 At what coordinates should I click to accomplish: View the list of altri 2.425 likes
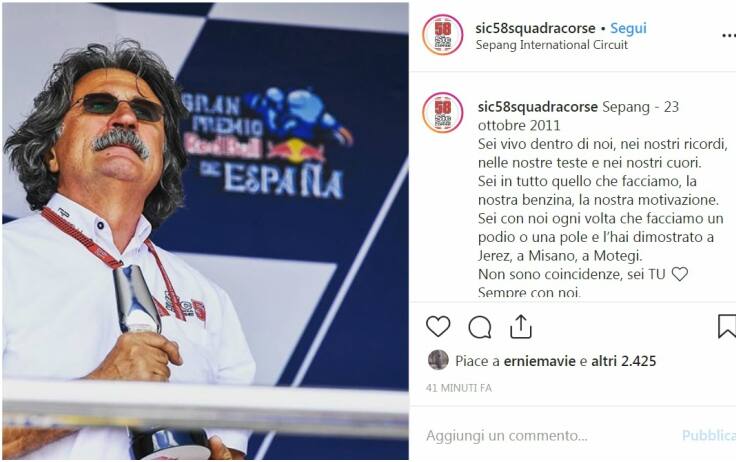pos(624,361)
